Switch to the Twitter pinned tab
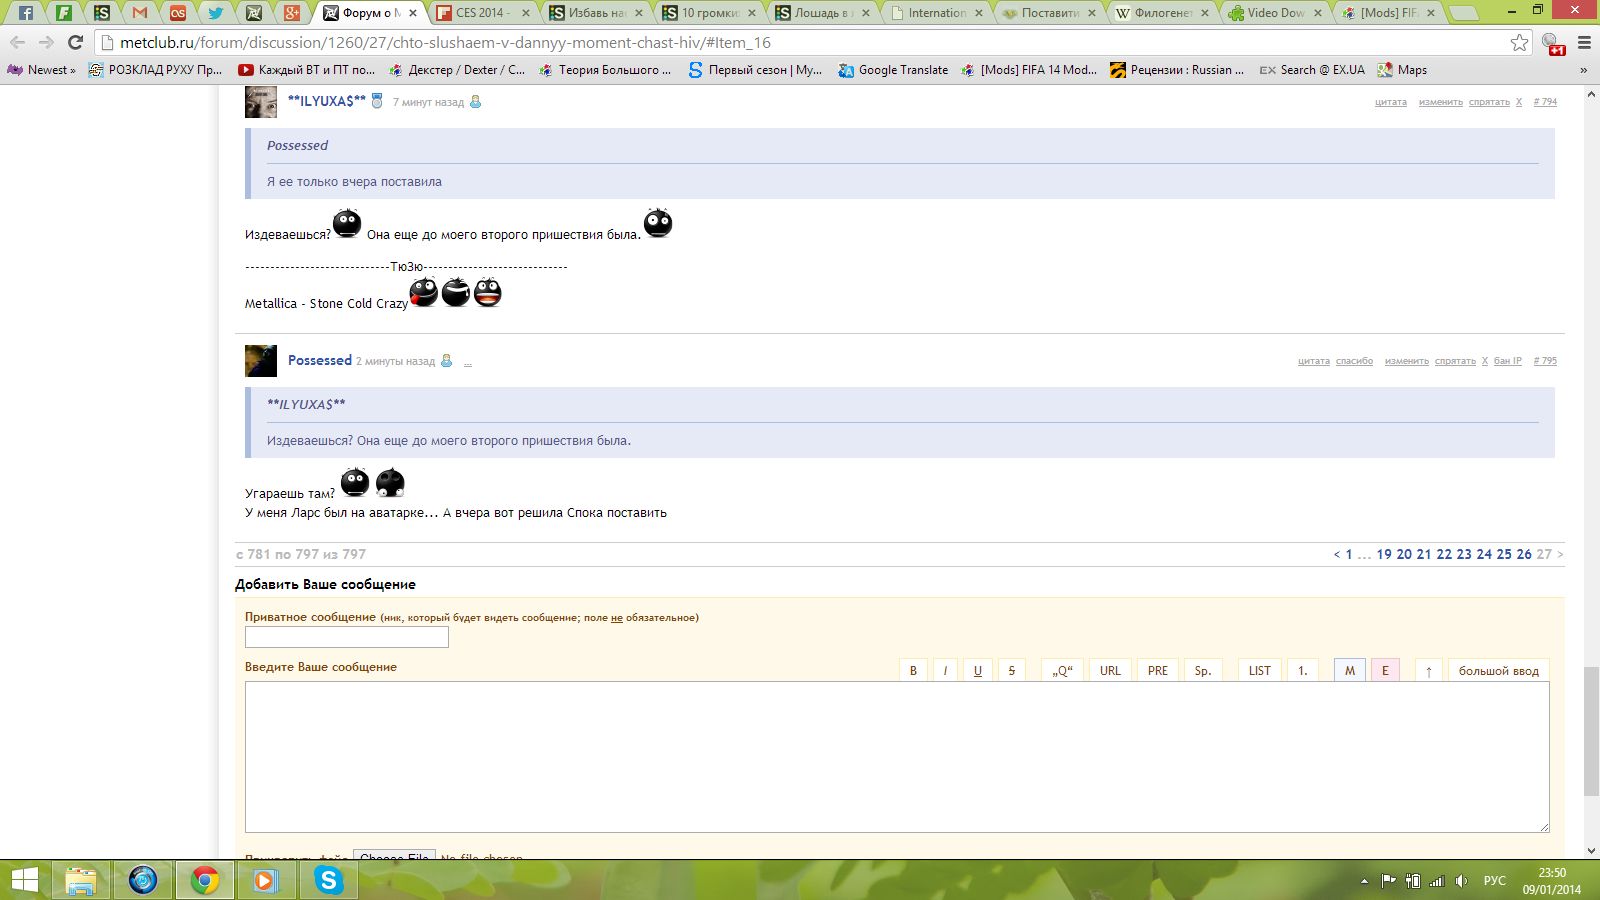 tap(216, 13)
